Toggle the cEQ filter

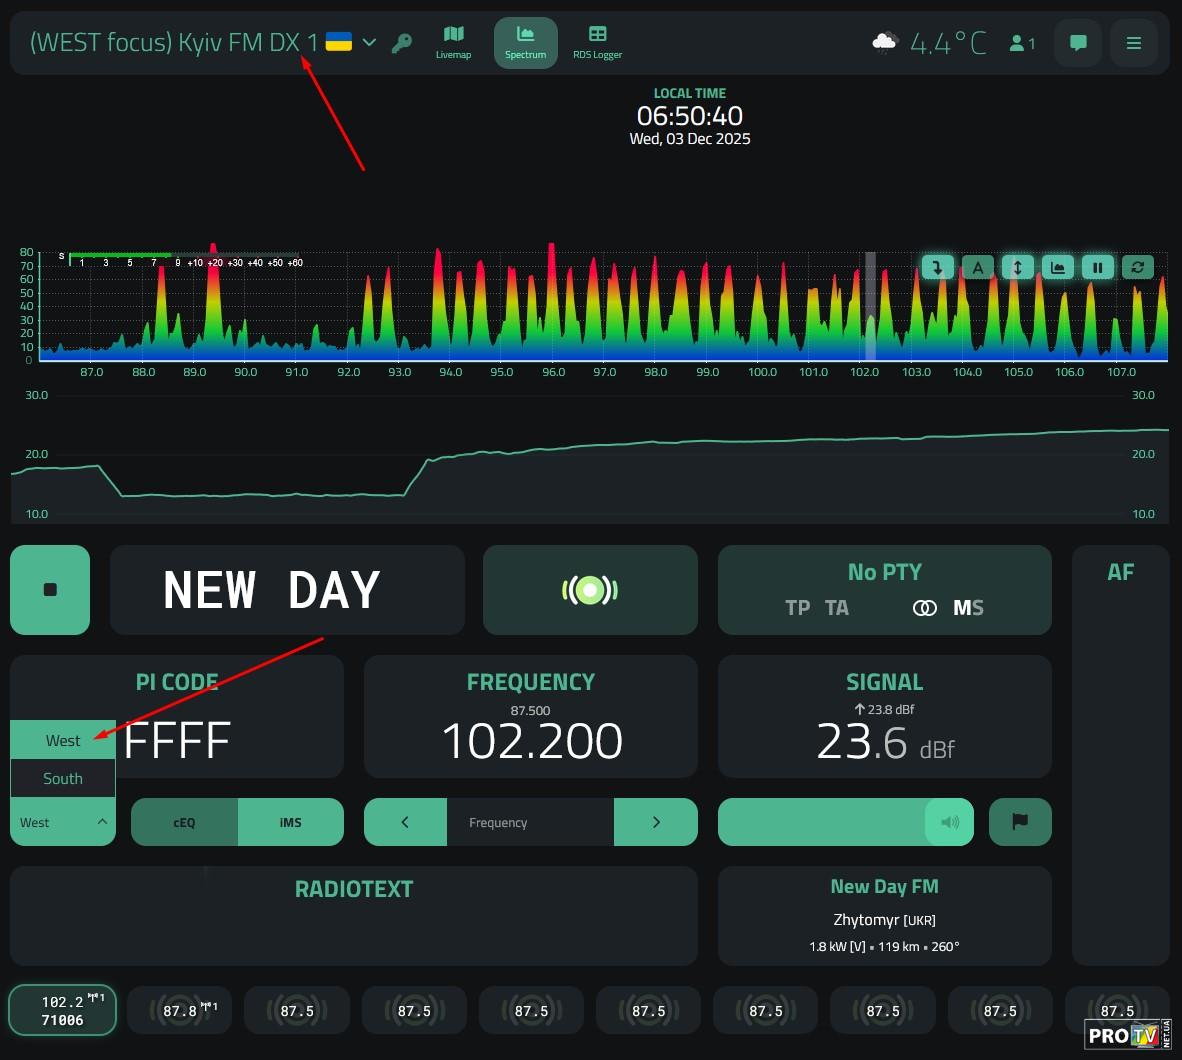[184, 822]
